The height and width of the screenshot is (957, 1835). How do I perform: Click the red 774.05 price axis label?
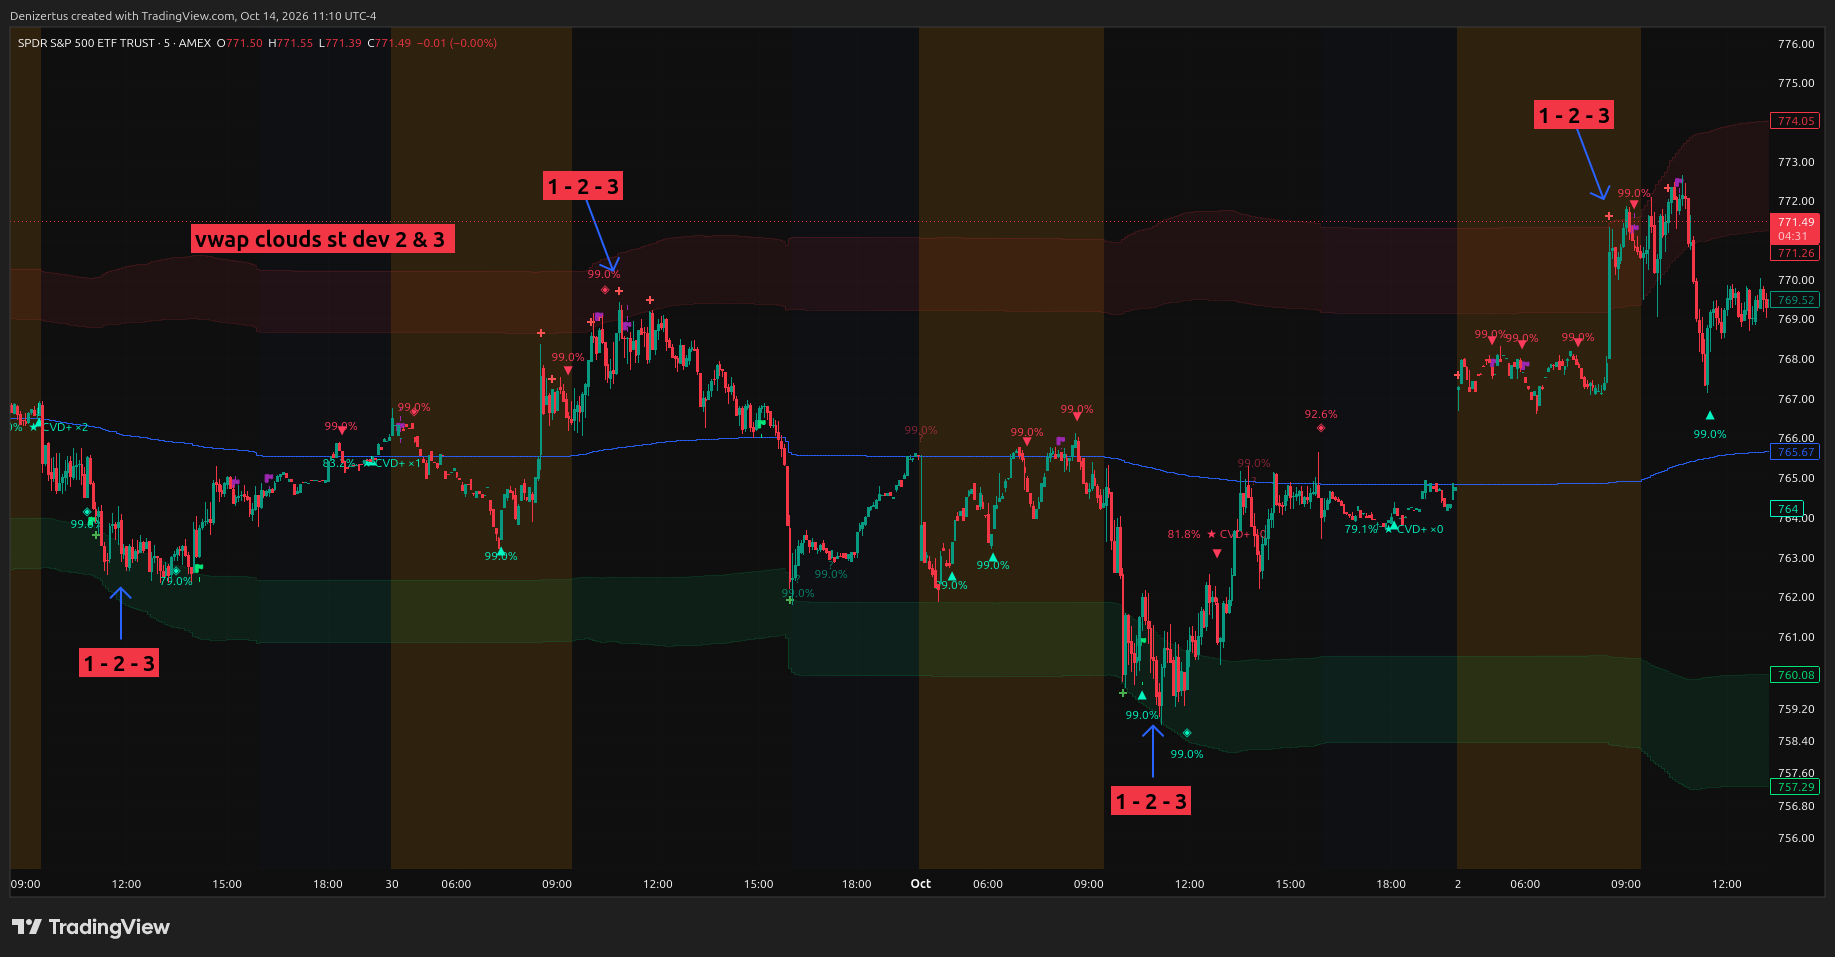[1795, 121]
